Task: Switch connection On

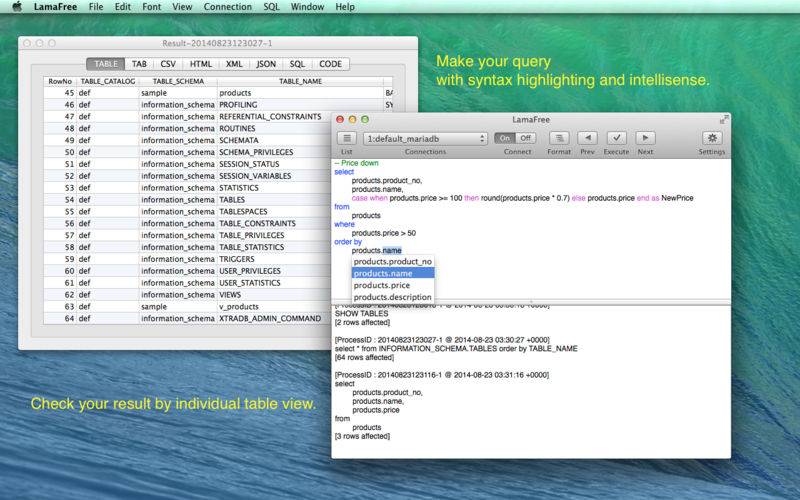Action: [x=505, y=138]
